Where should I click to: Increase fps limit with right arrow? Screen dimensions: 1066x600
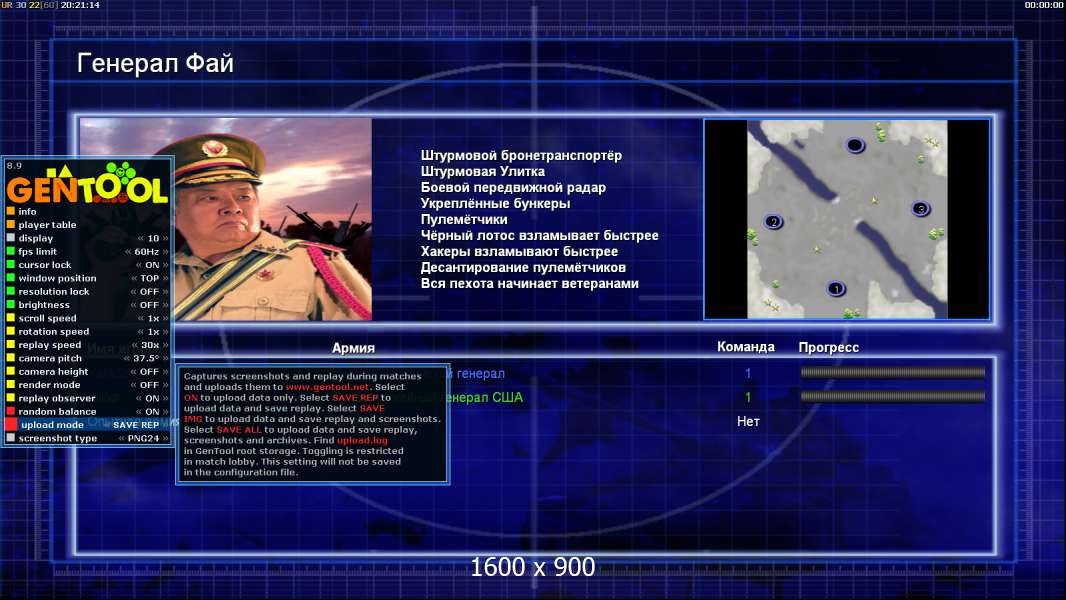[x=165, y=251]
